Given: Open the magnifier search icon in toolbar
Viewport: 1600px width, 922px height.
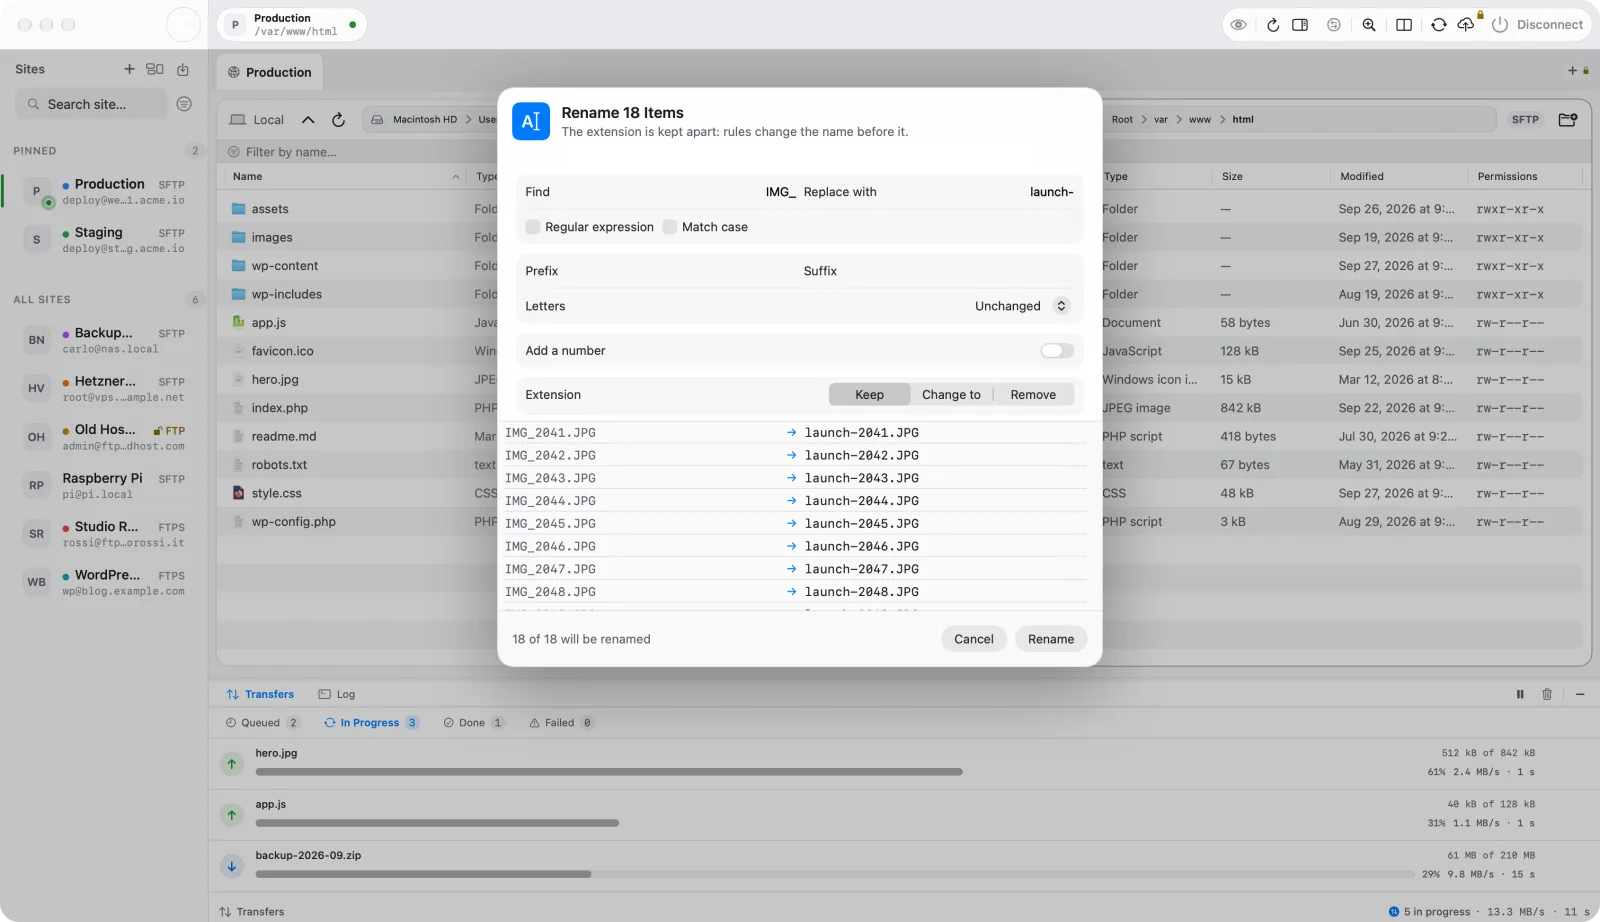Looking at the screenshot, I should [x=1369, y=25].
